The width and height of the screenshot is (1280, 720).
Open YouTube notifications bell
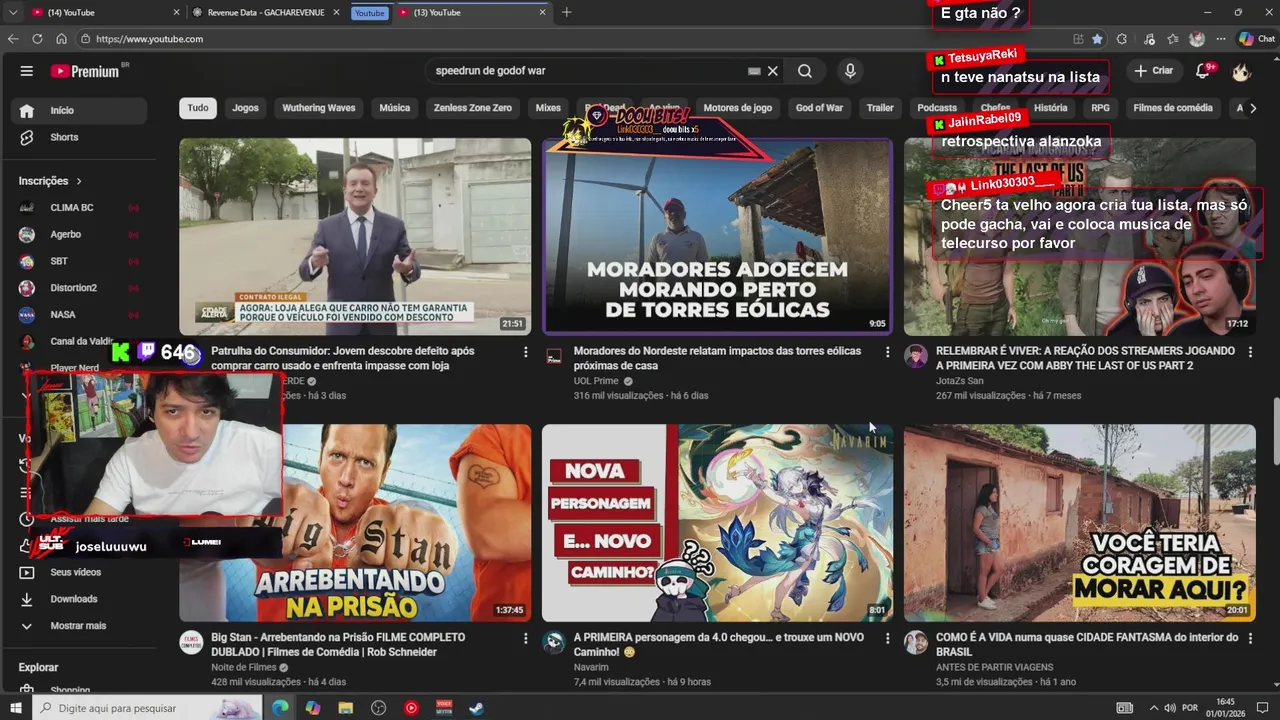click(x=1204, y=71)
